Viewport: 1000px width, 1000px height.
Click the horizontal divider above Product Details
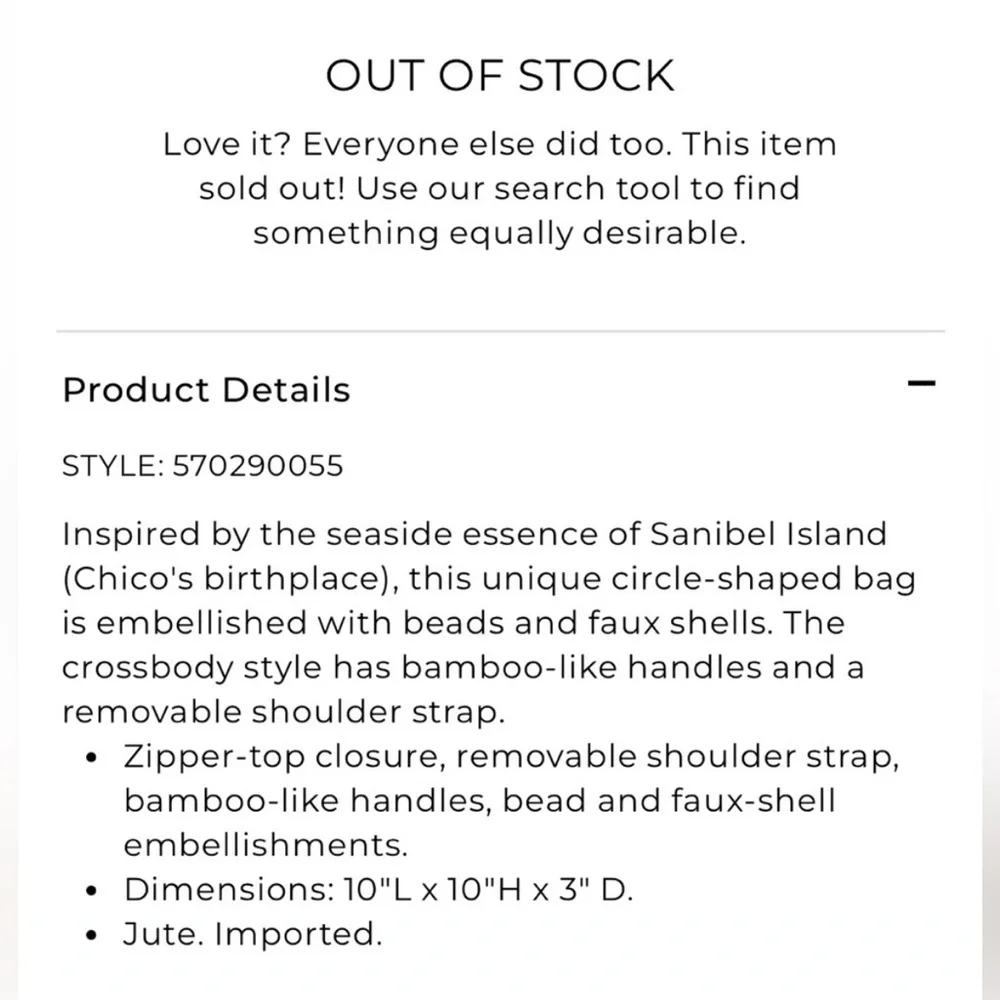click(501, 331)
